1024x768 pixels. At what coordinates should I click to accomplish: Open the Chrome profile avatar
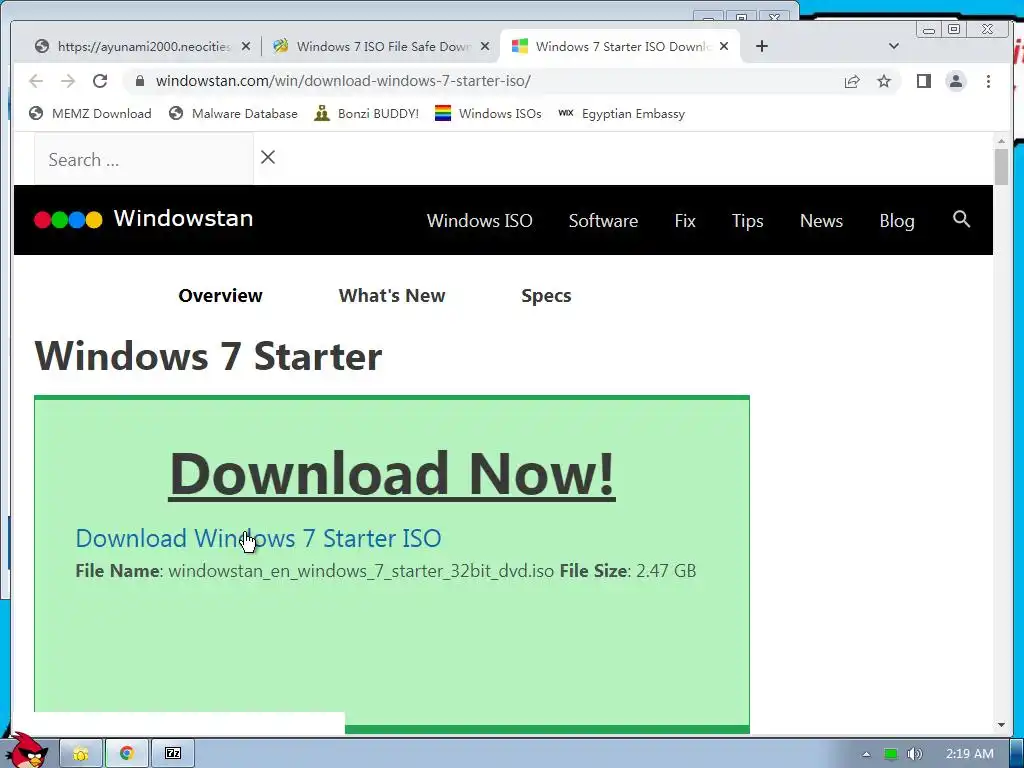coord(956,81)
